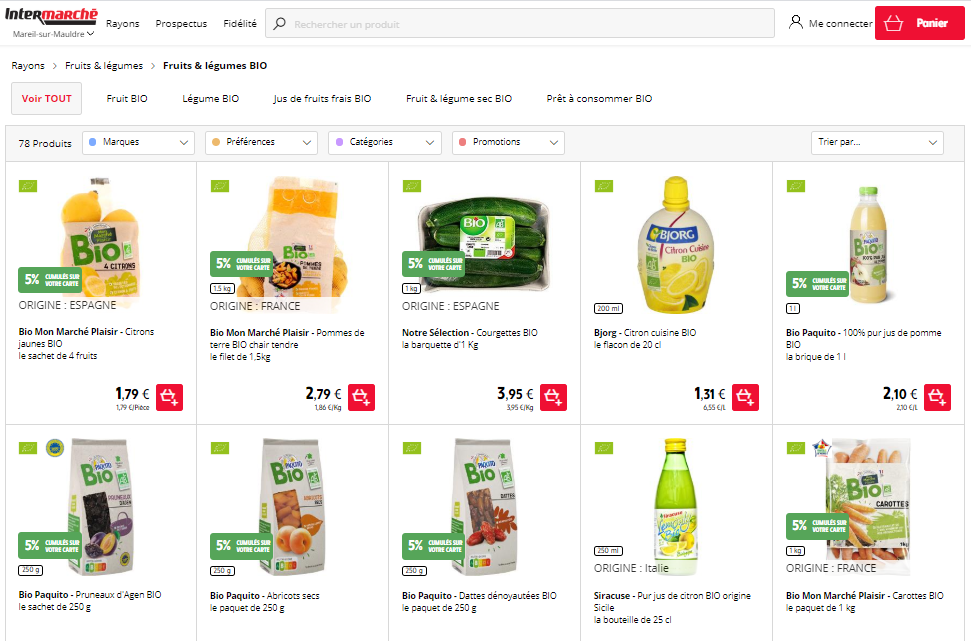Open Bio Mon Marché Plaisir Citrons jaunes product
971x641 pixels.
click(x=86, y=343)
